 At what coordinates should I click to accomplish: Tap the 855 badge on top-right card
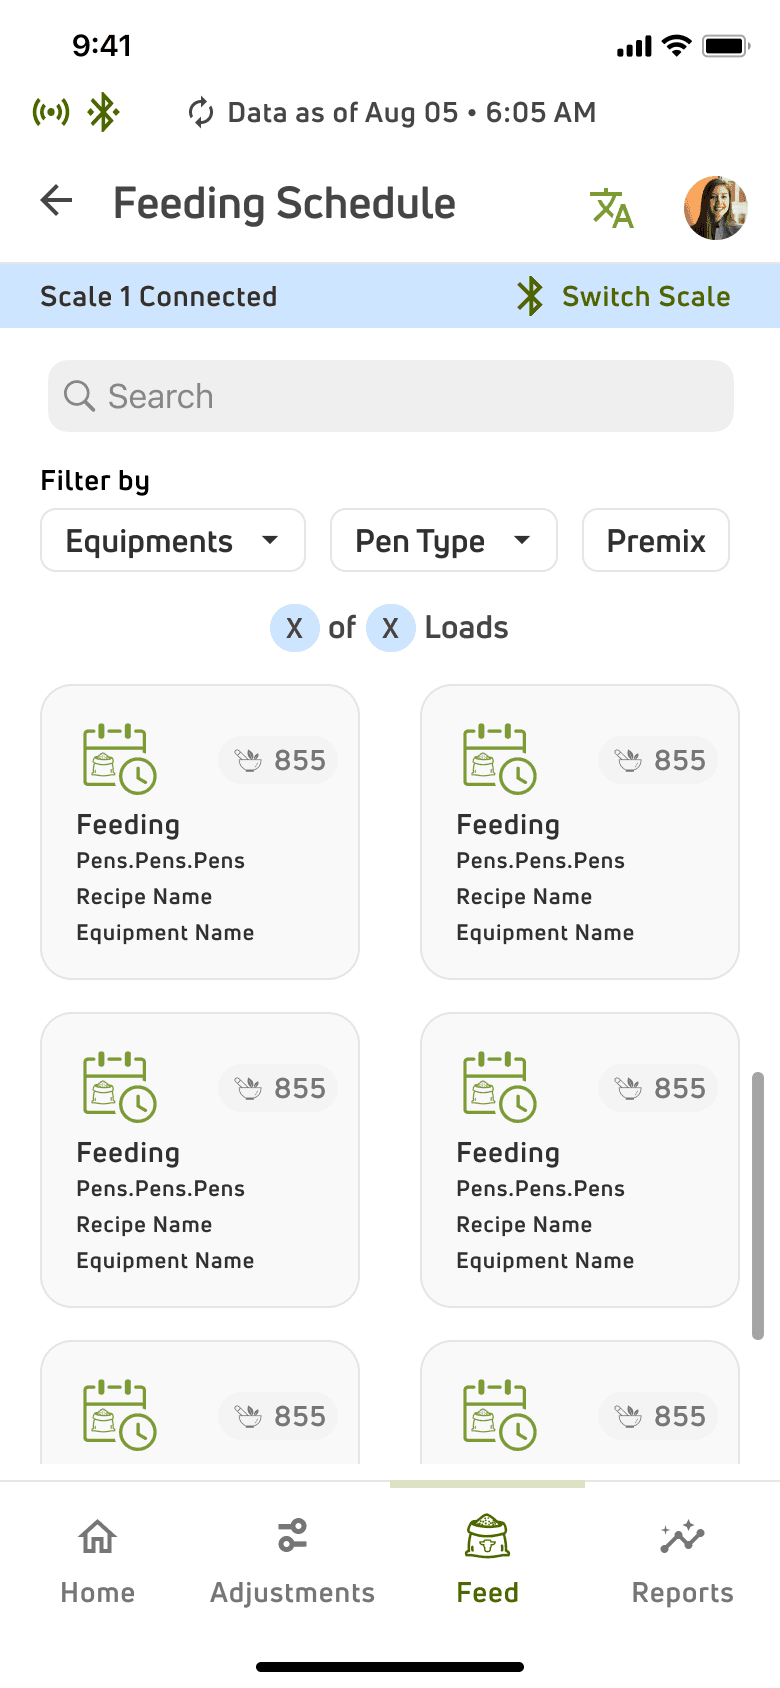click(x=659, y=761)
